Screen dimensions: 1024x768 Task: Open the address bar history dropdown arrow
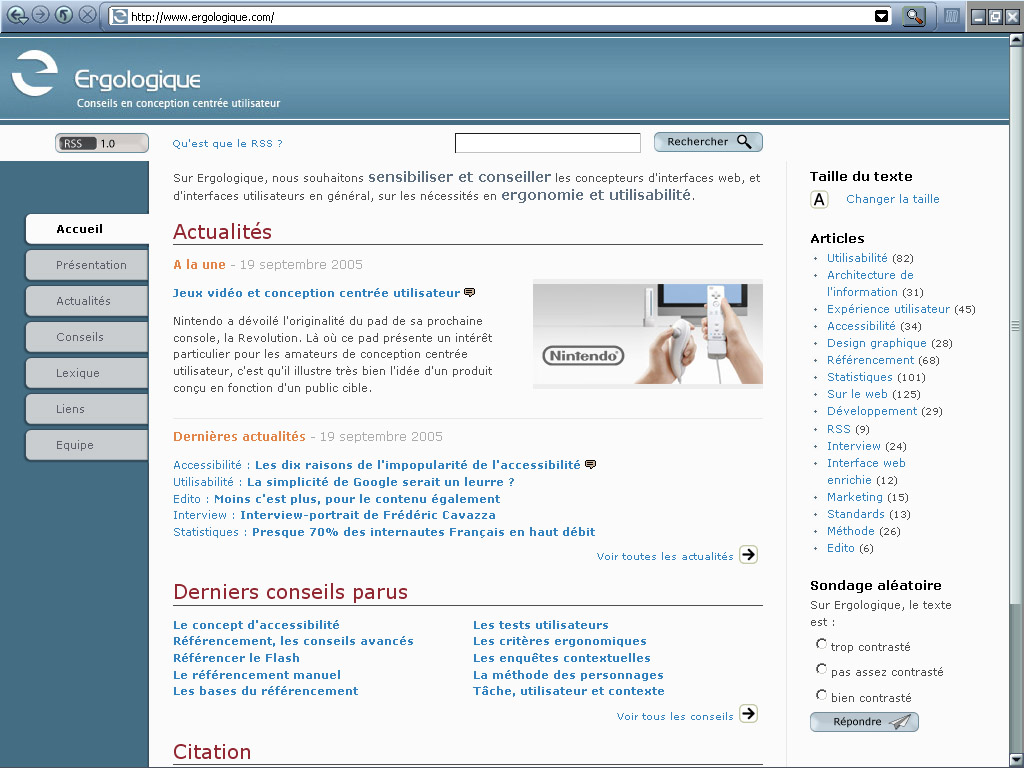pyautogui.click(x=882, y=16)
